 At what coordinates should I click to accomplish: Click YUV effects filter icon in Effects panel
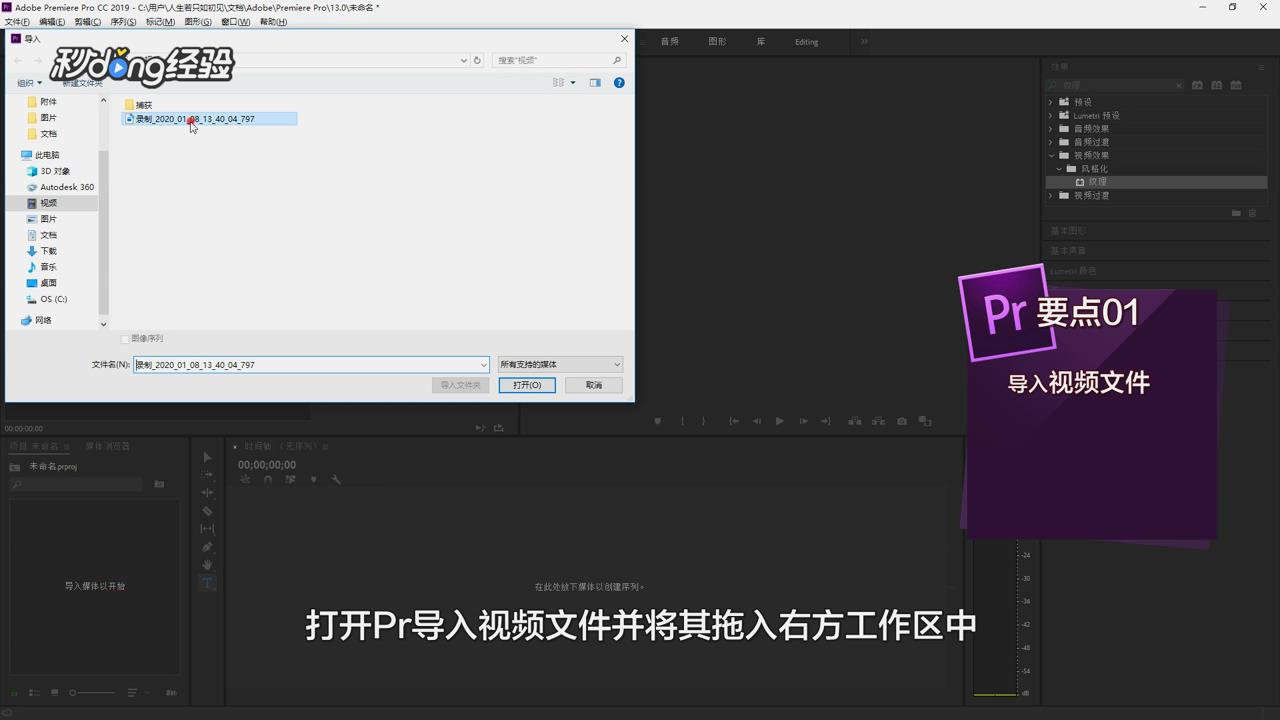click(x=1236, y=85)
